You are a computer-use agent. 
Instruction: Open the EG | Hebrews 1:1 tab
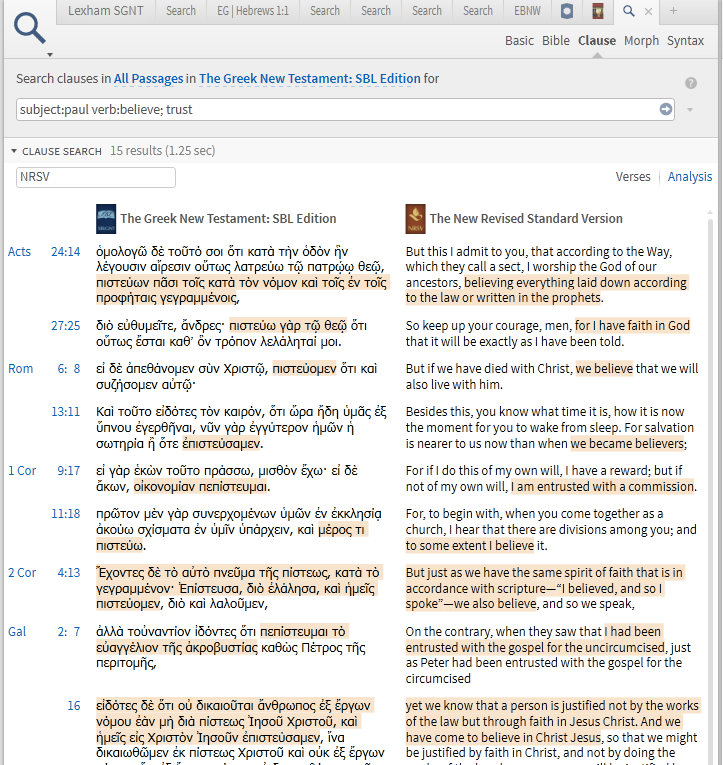[253, 11]
